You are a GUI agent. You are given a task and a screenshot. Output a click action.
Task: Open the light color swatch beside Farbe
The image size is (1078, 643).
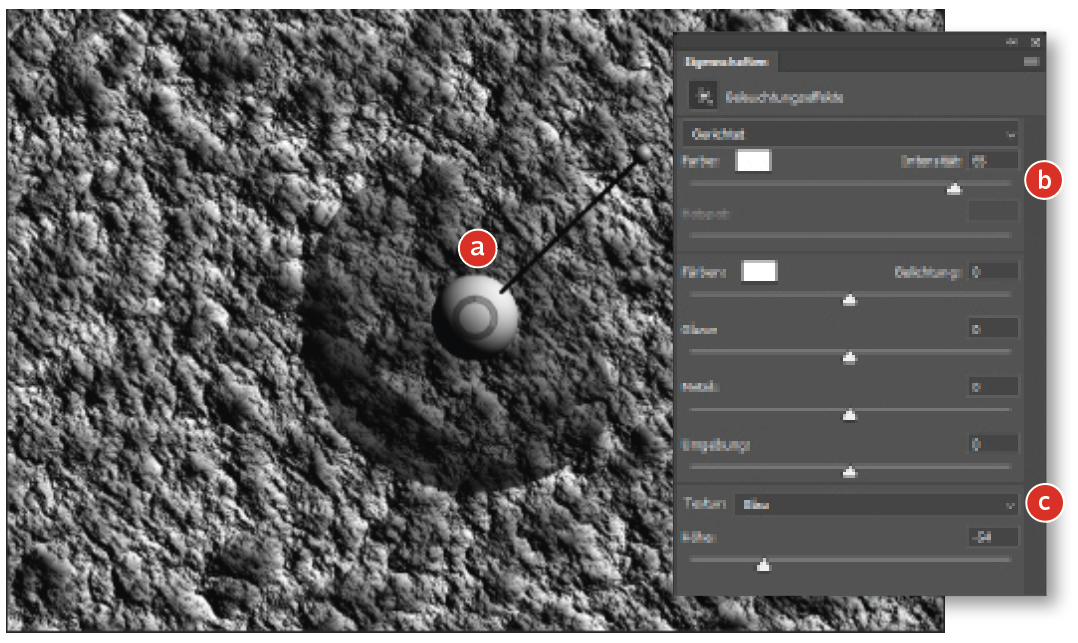[x=753, y=161]
